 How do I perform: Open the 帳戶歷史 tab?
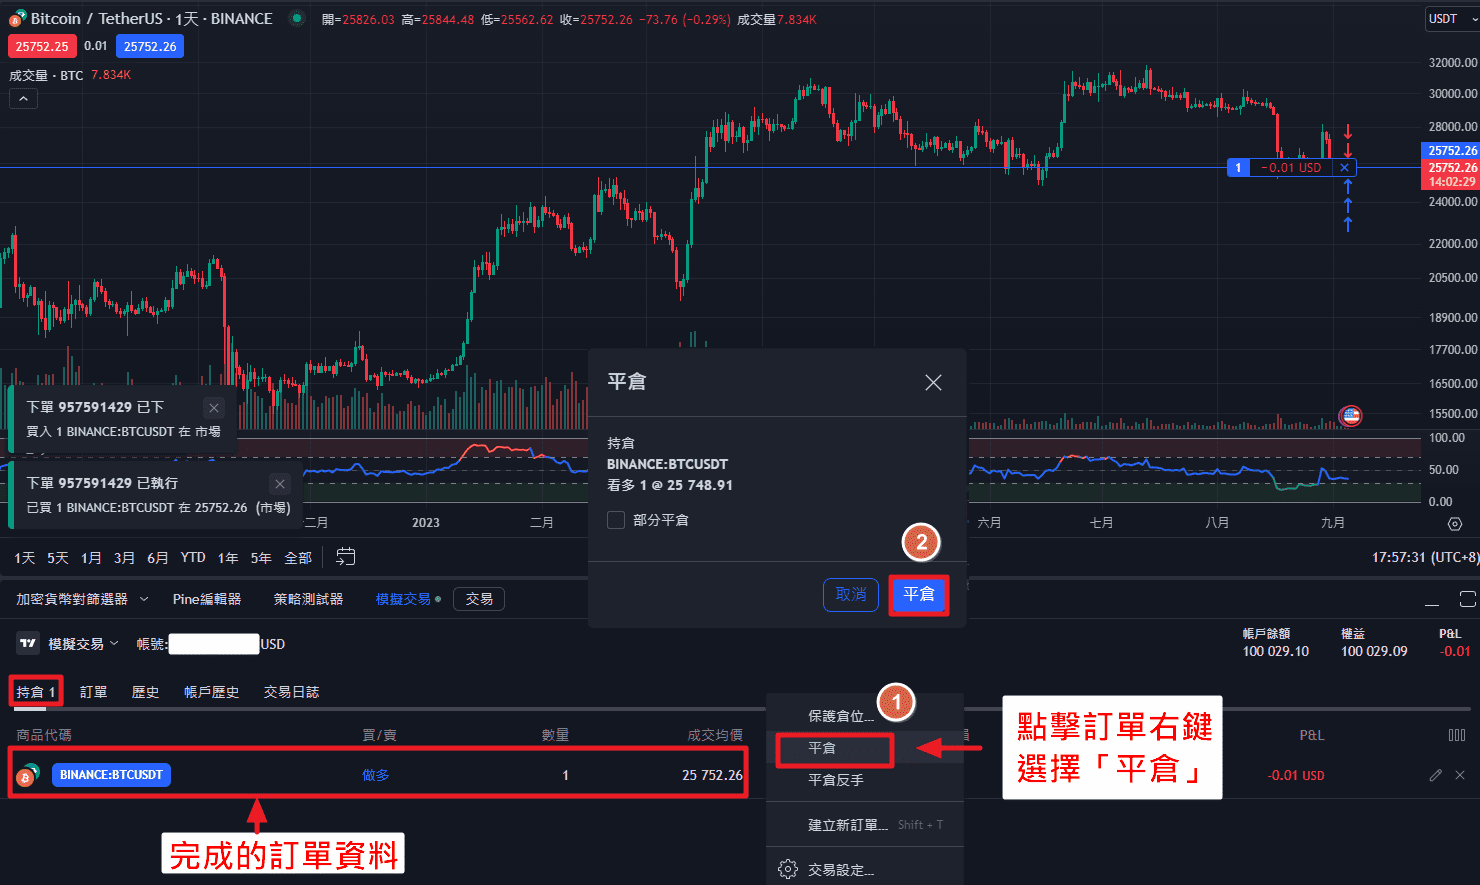[x=211, y=692]
